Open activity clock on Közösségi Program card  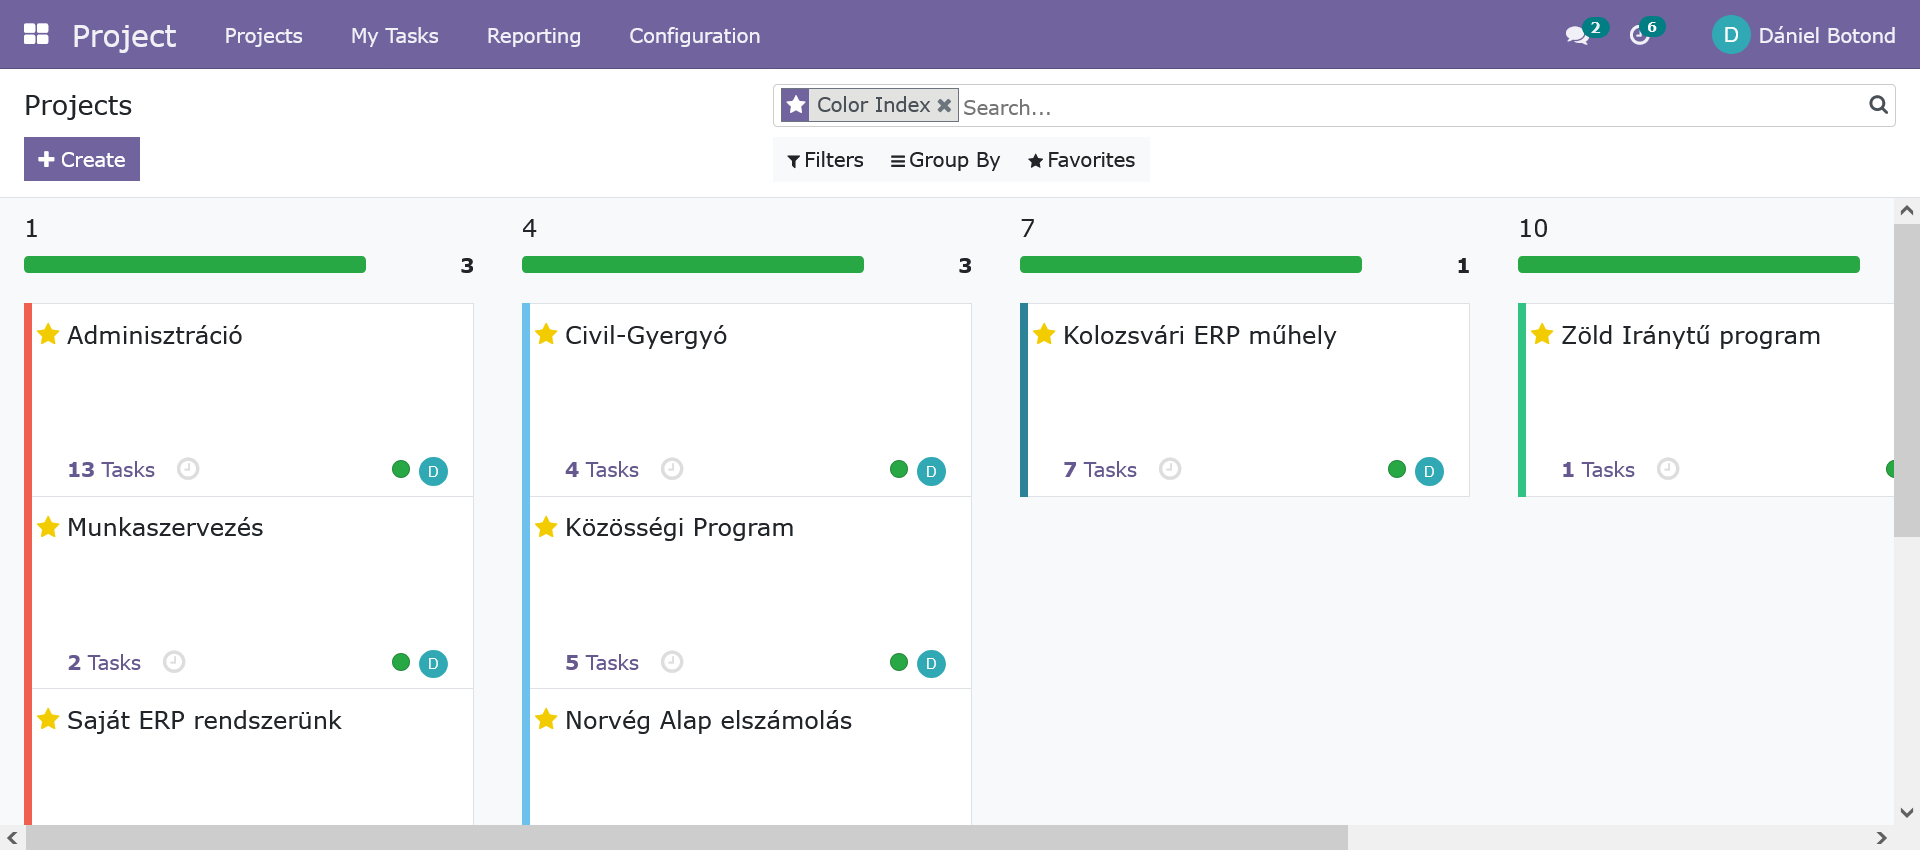click(x=672, y=661)
